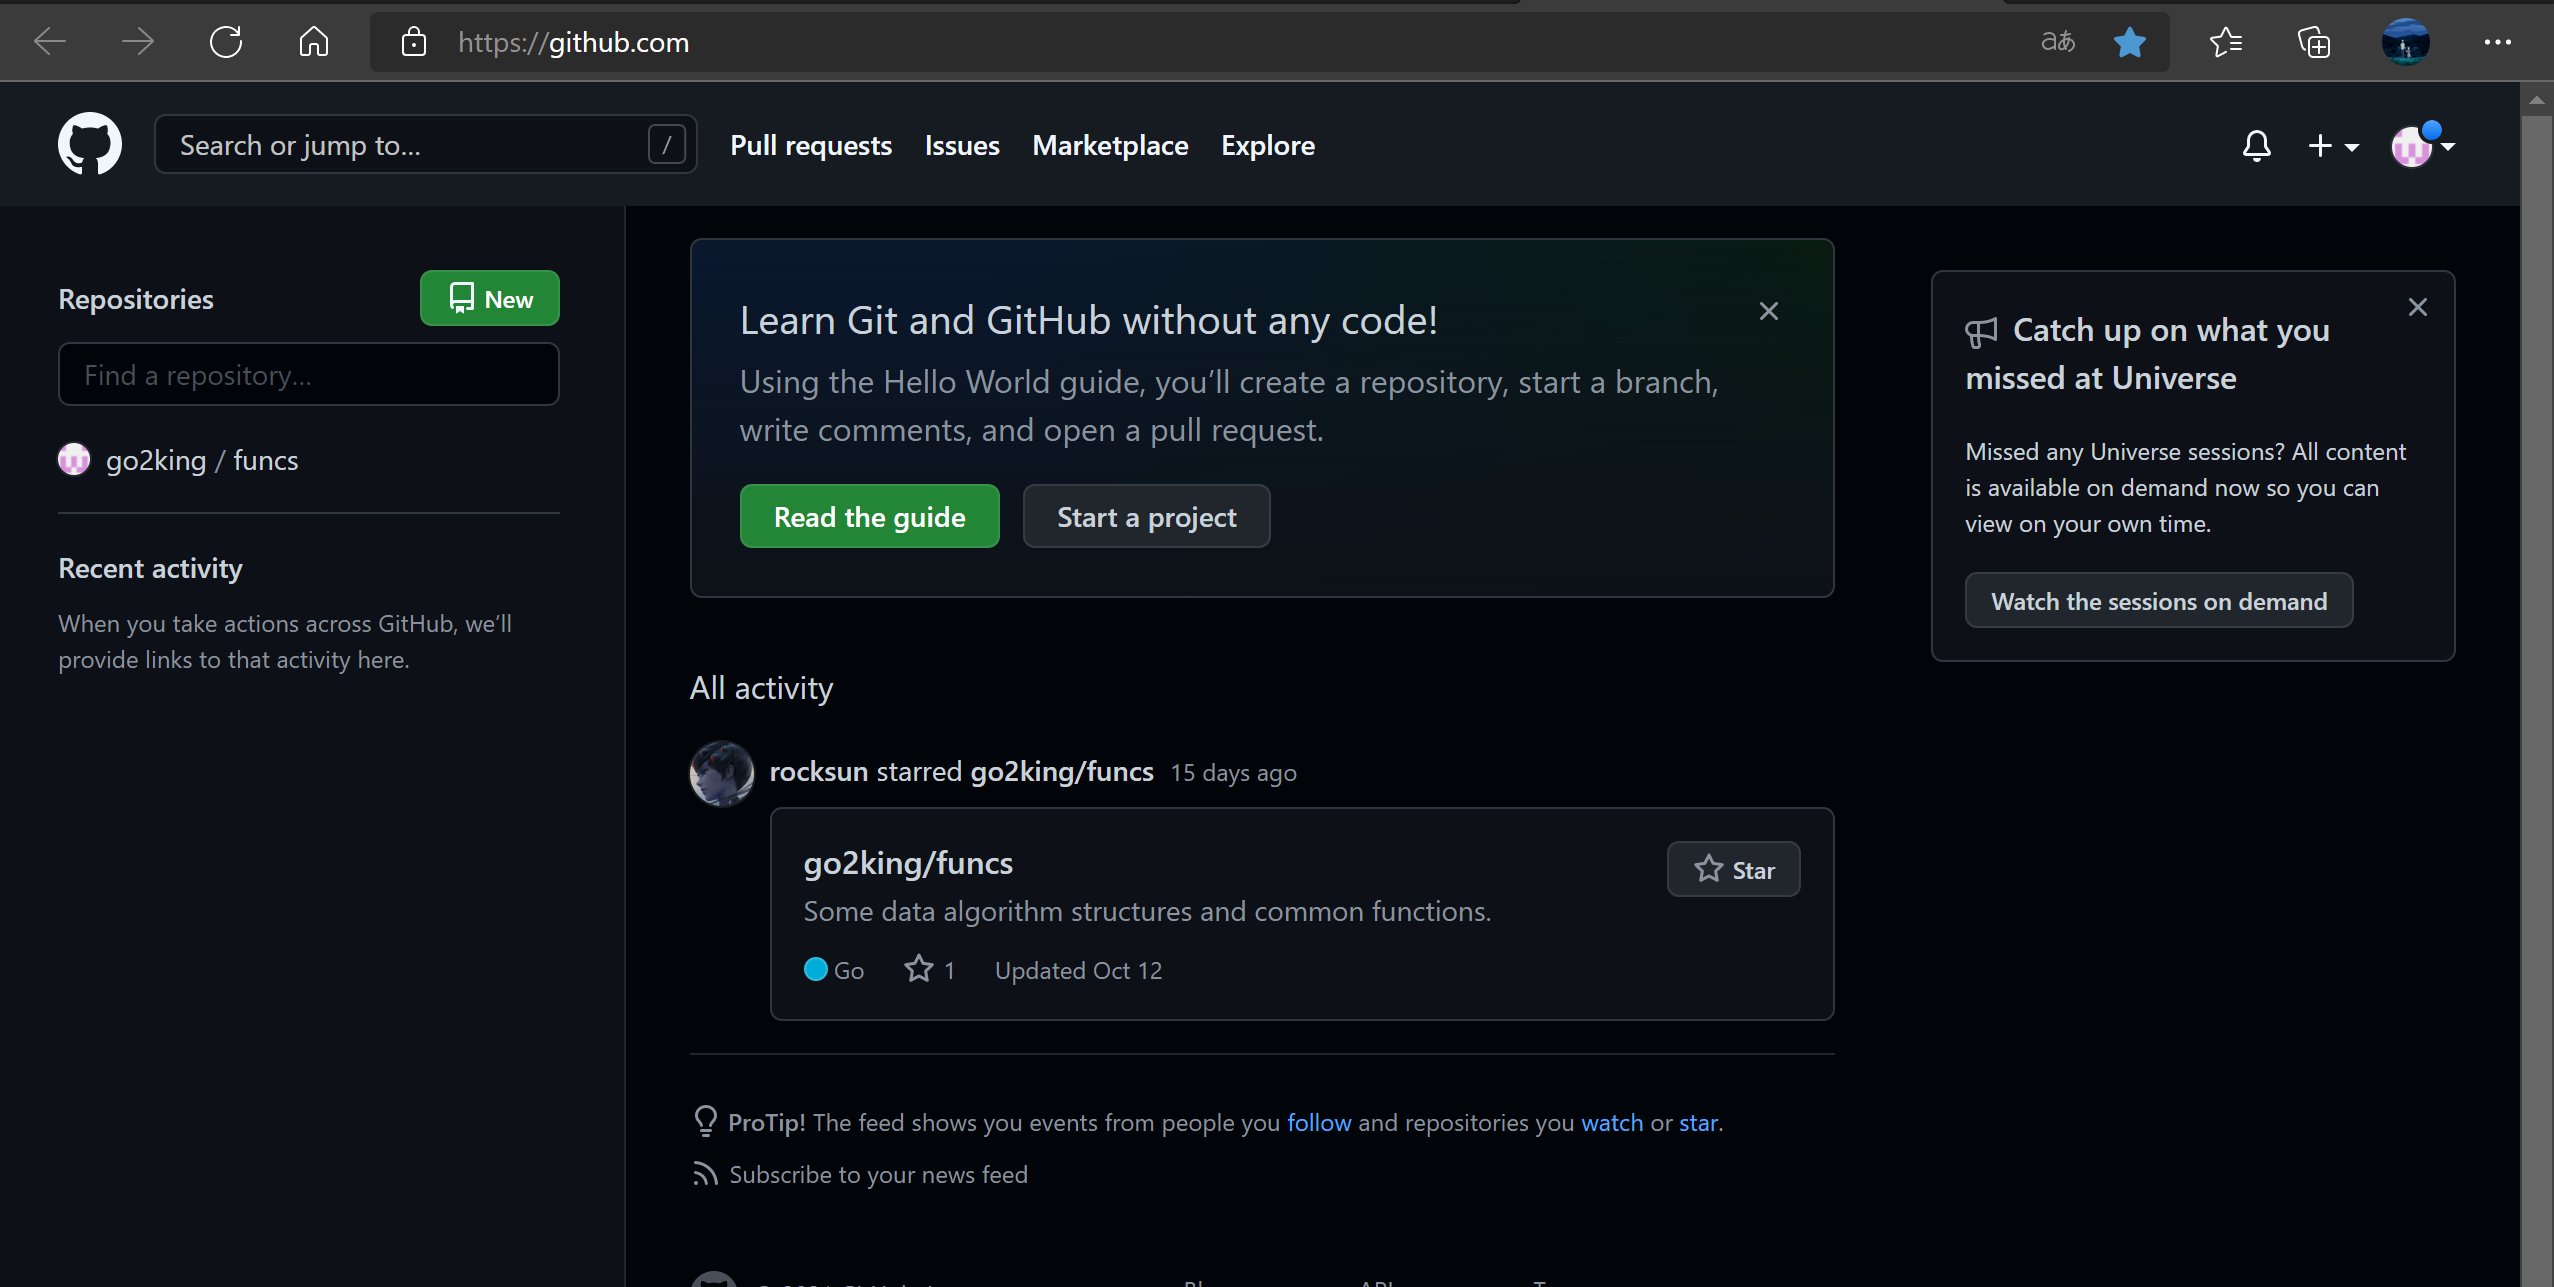Open the watch link in ProTip

(x=1612, y=1123)
